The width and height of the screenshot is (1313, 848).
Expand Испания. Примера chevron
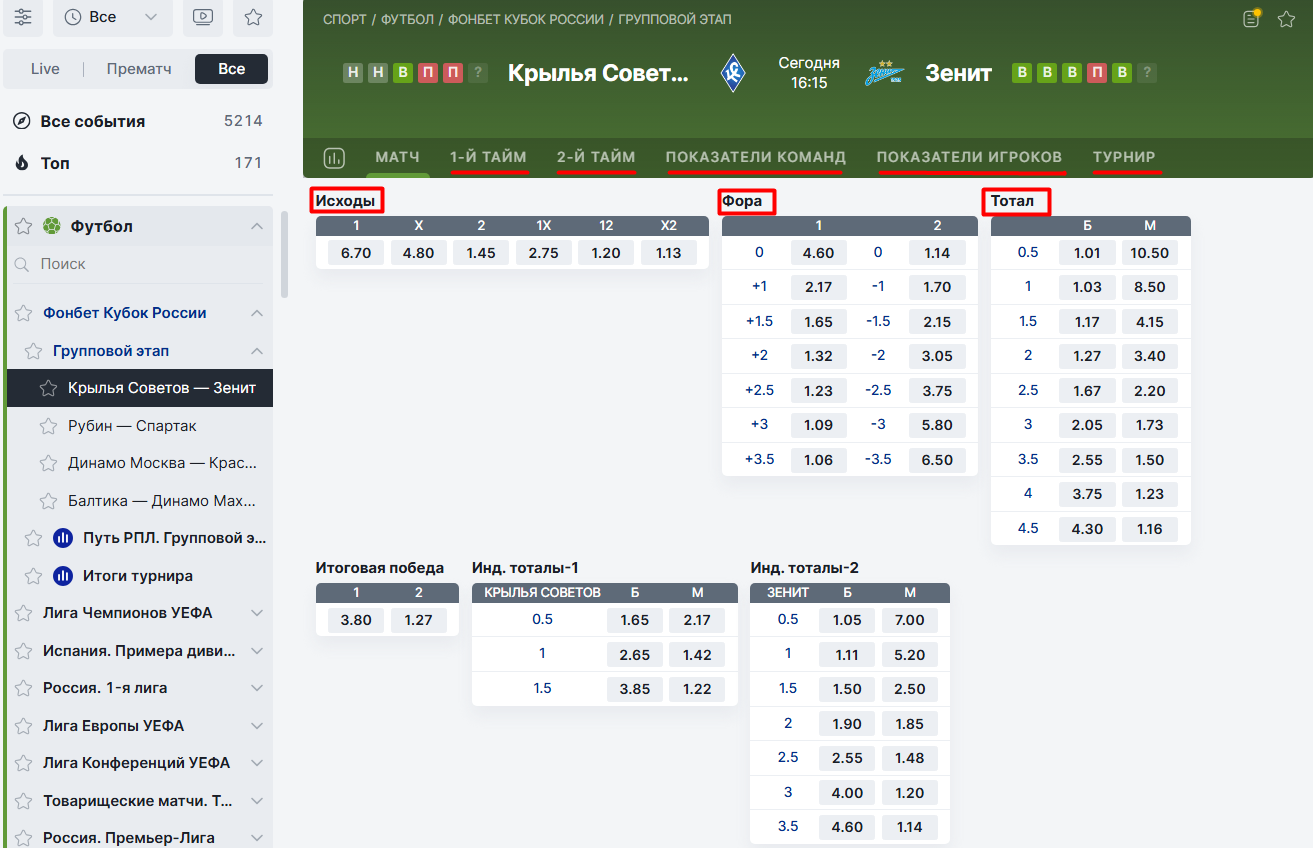[x=257, y=651]
